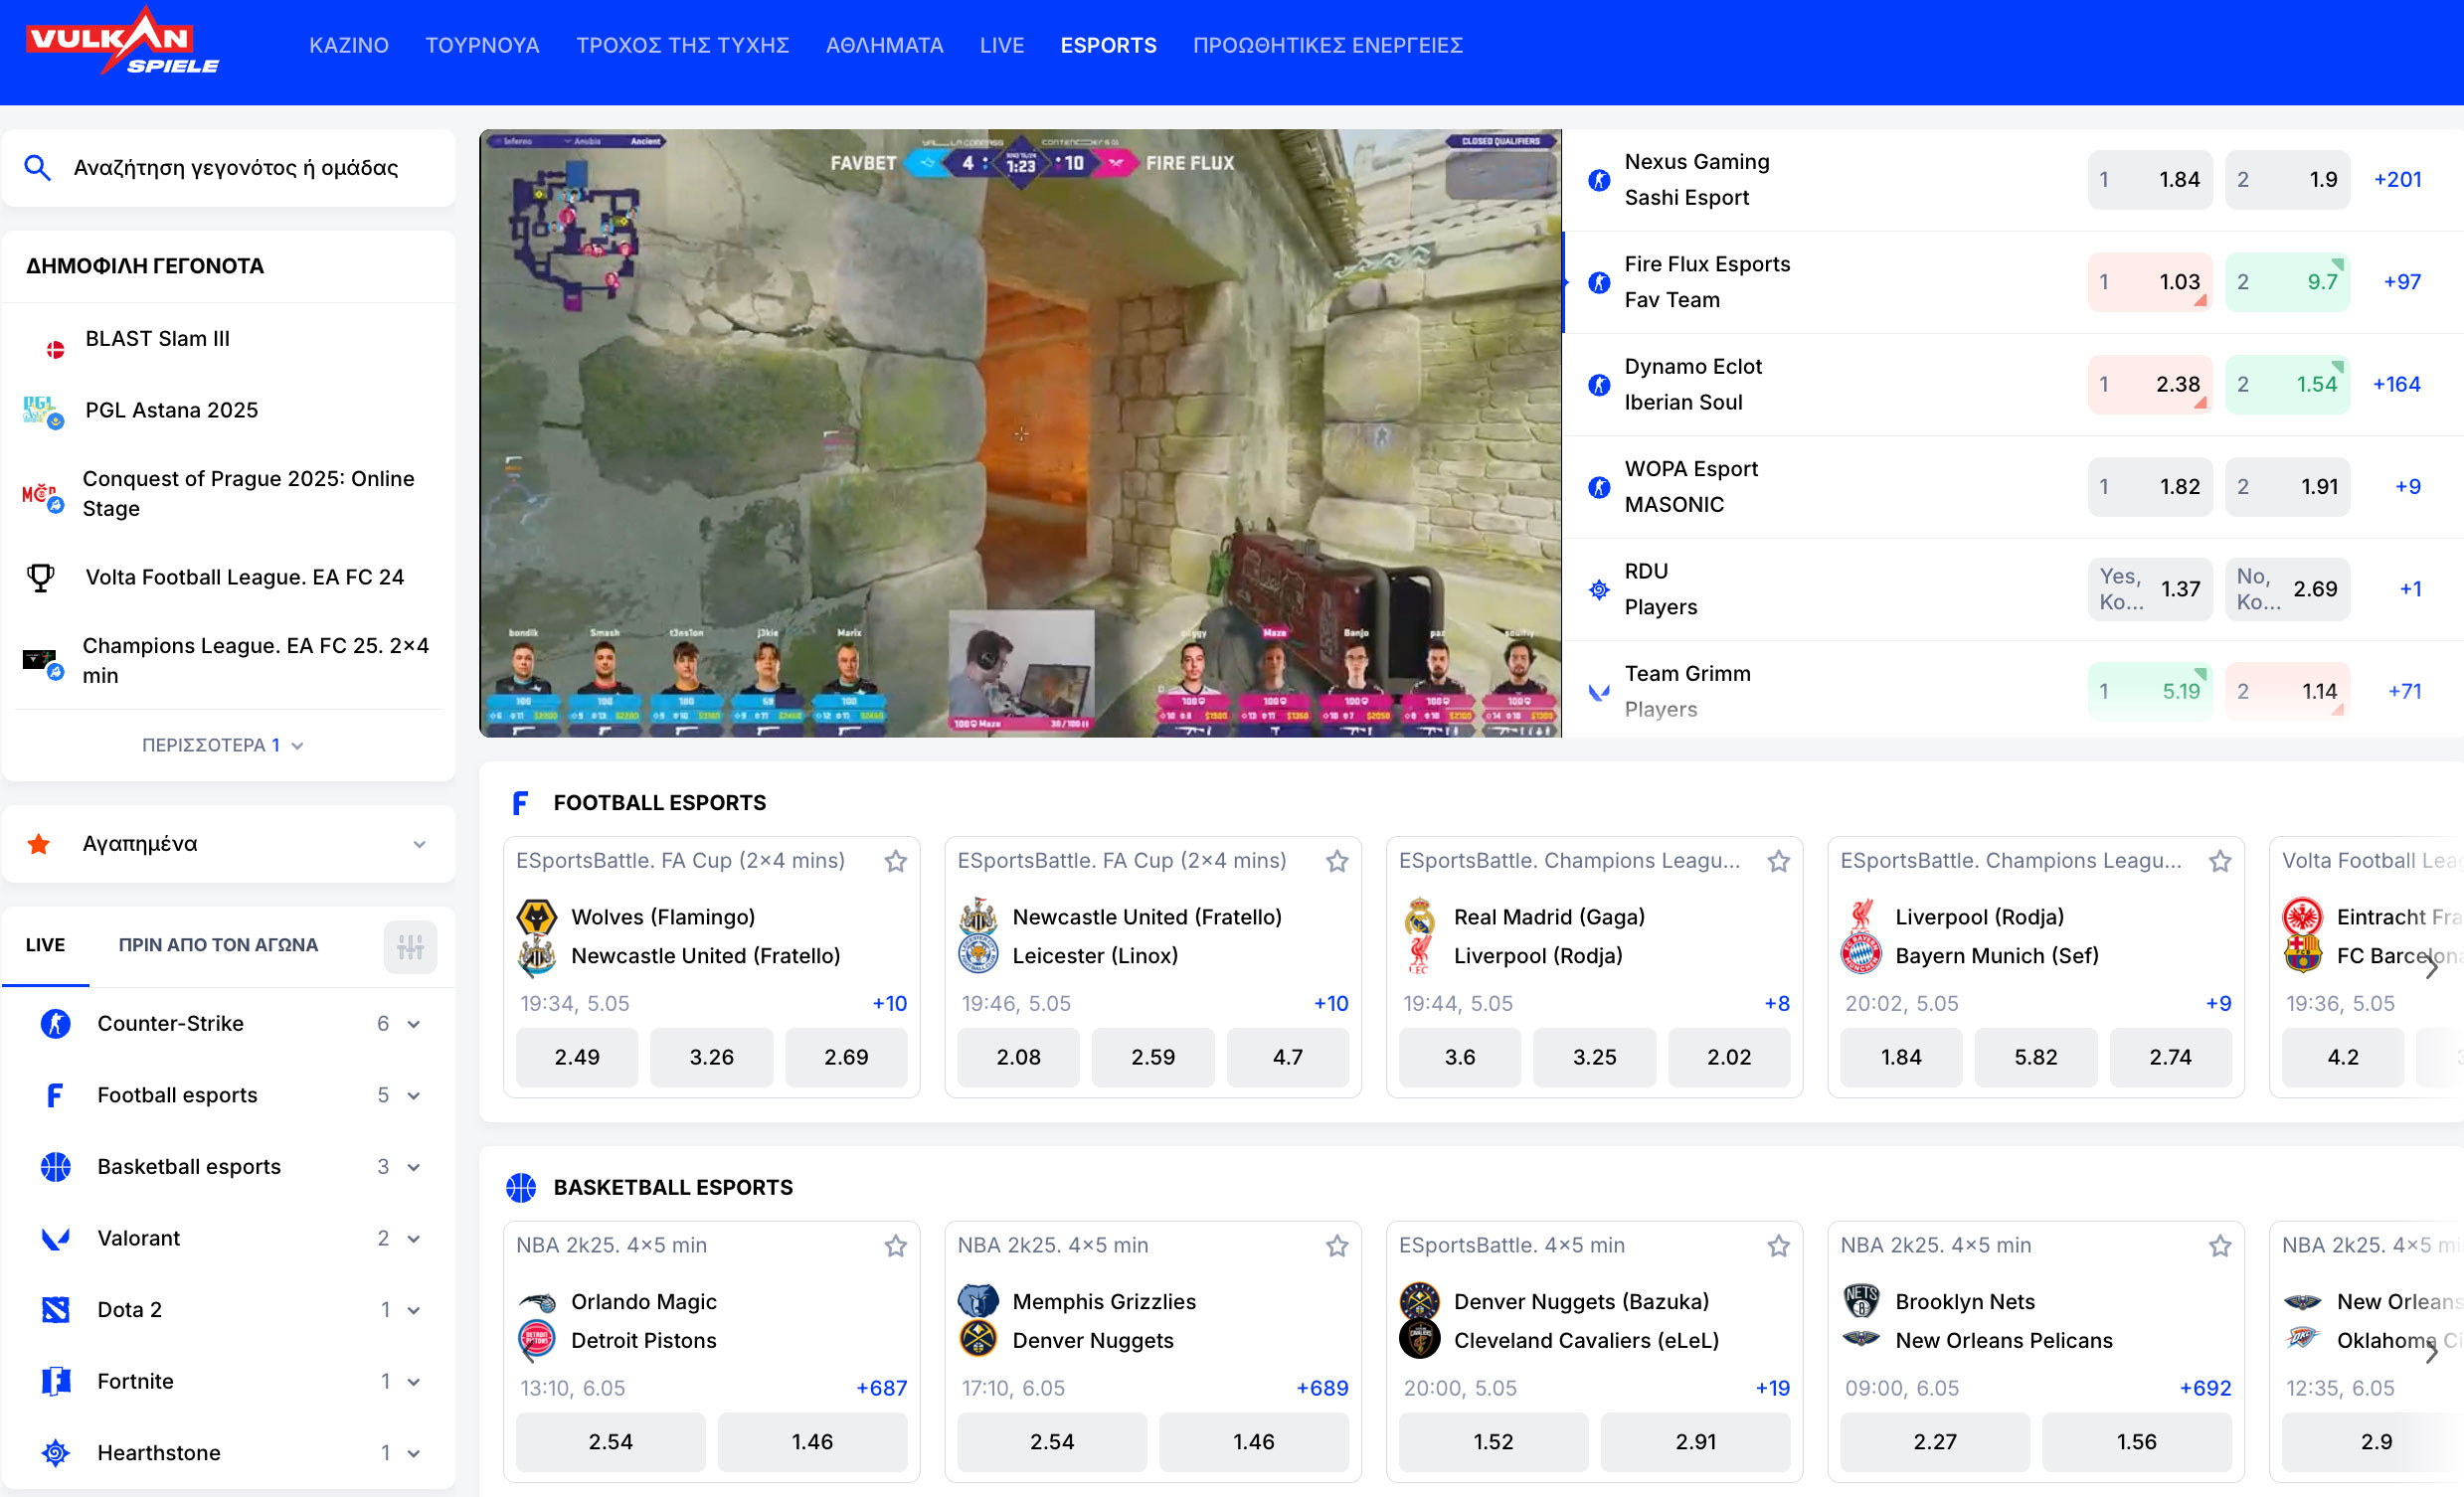Viewport: 2464px width, 1497px height.
Task: Click the trophy icon for Volta Football League
Action: pos(41,578)
